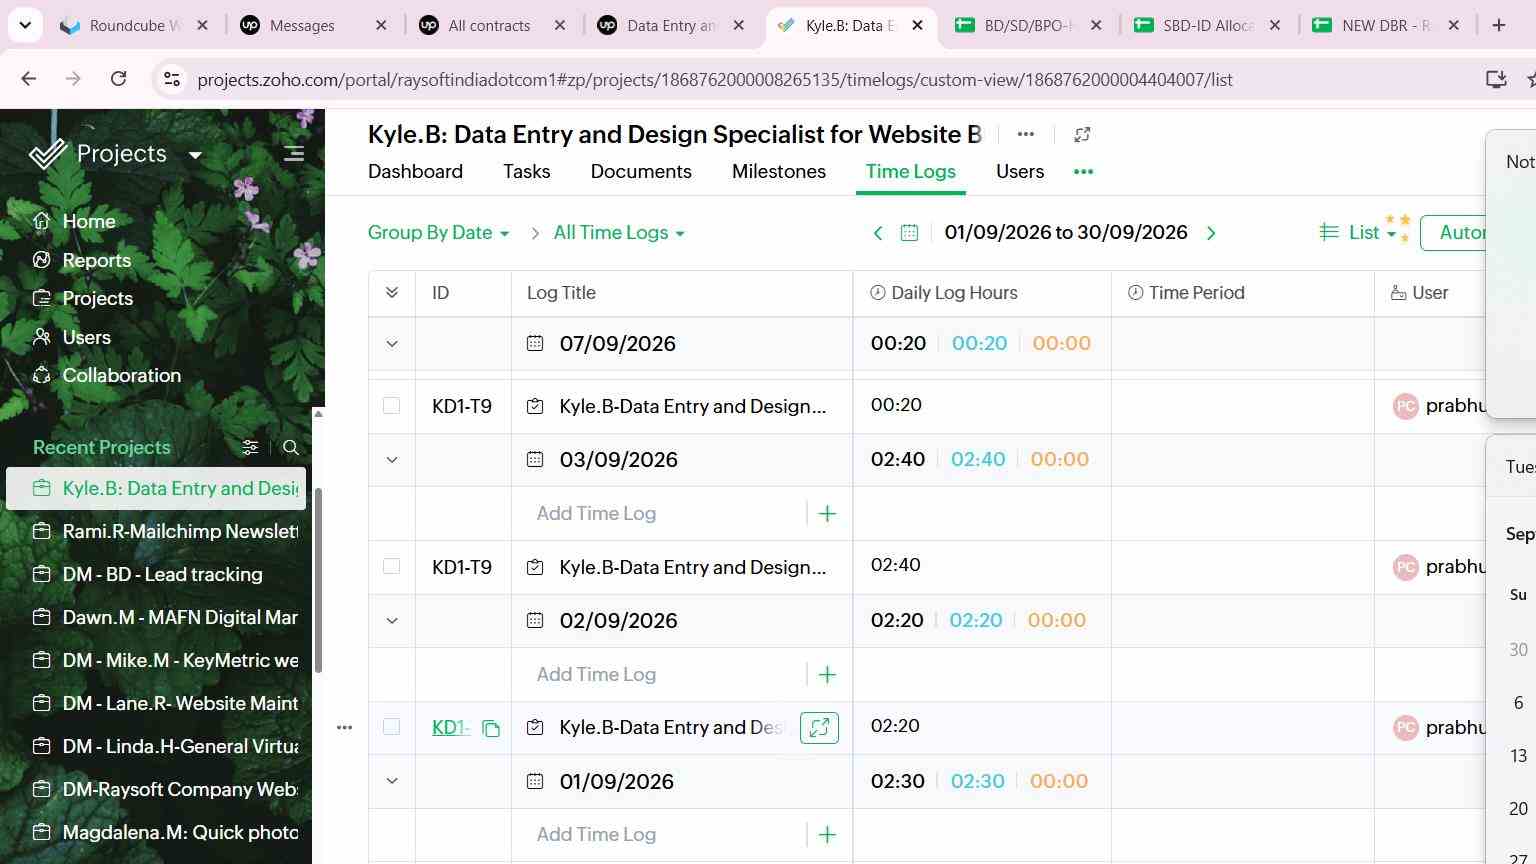Switch to the Milestones tab
The image size is (1536, 864).
pos(779,172)
